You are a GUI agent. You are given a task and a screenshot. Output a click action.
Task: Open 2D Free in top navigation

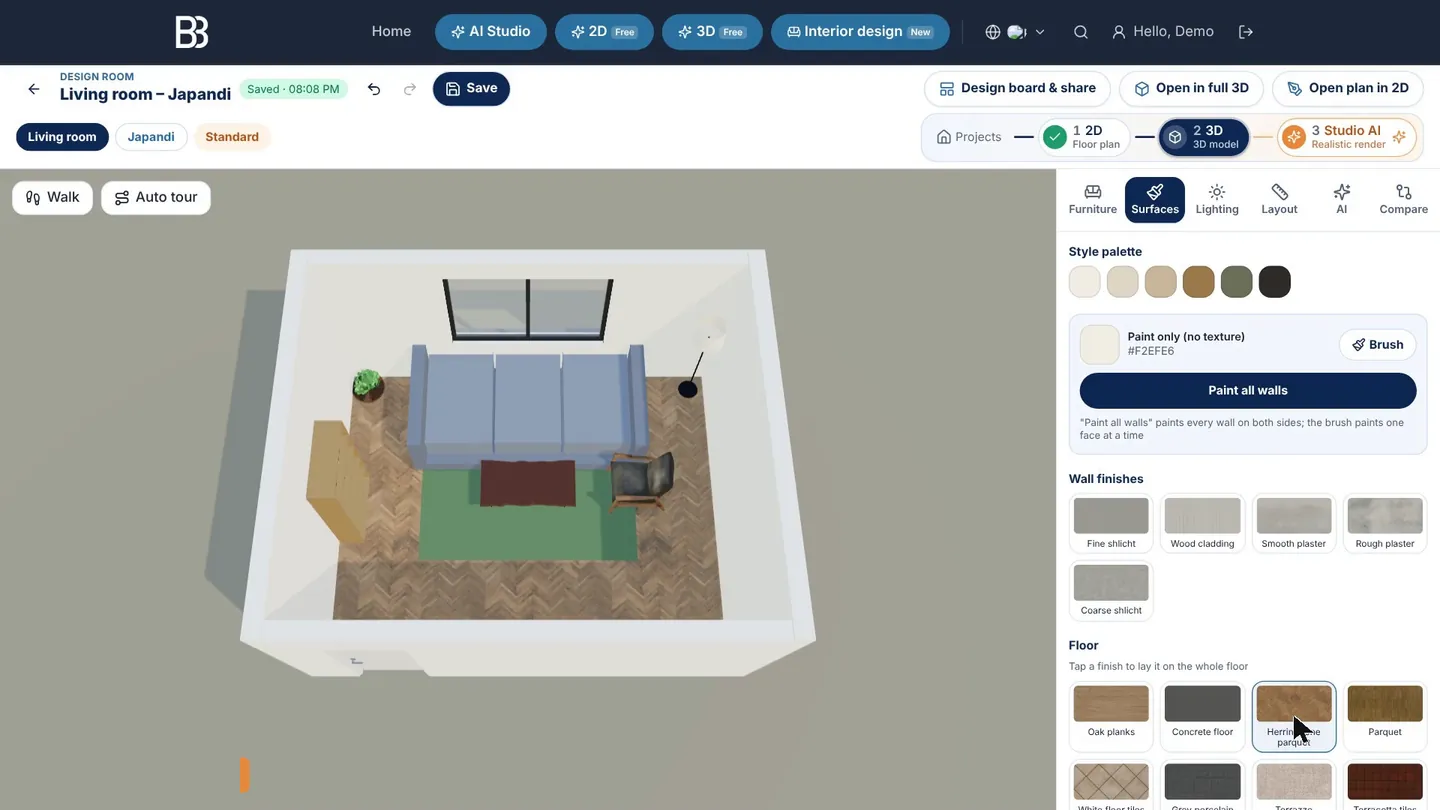604,32
